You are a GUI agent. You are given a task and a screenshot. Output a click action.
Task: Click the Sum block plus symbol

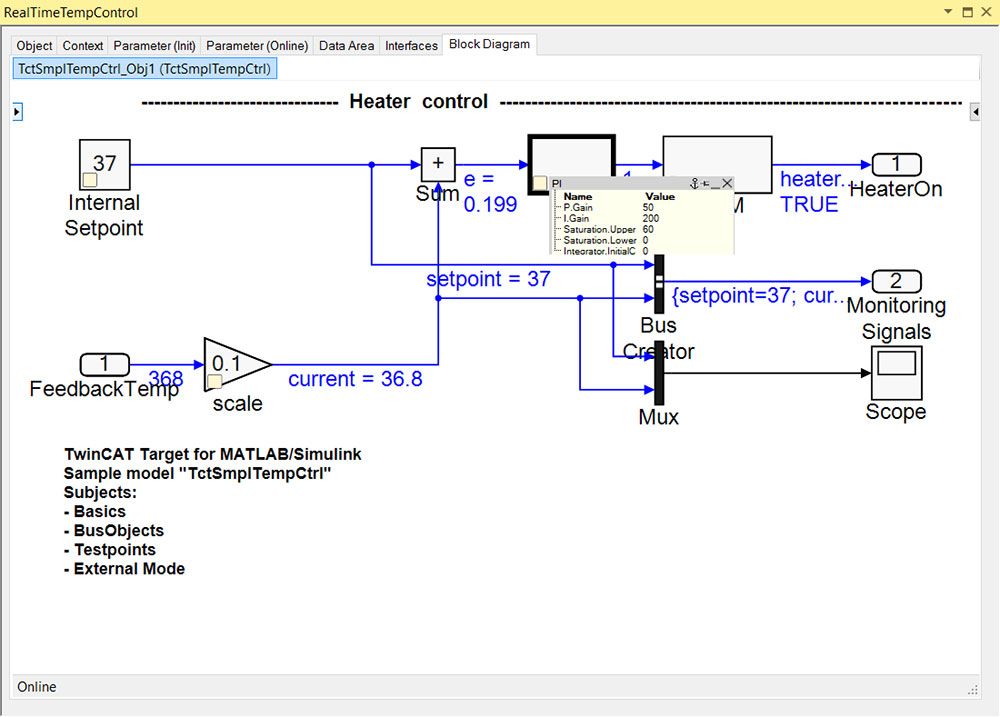point(438,164)
